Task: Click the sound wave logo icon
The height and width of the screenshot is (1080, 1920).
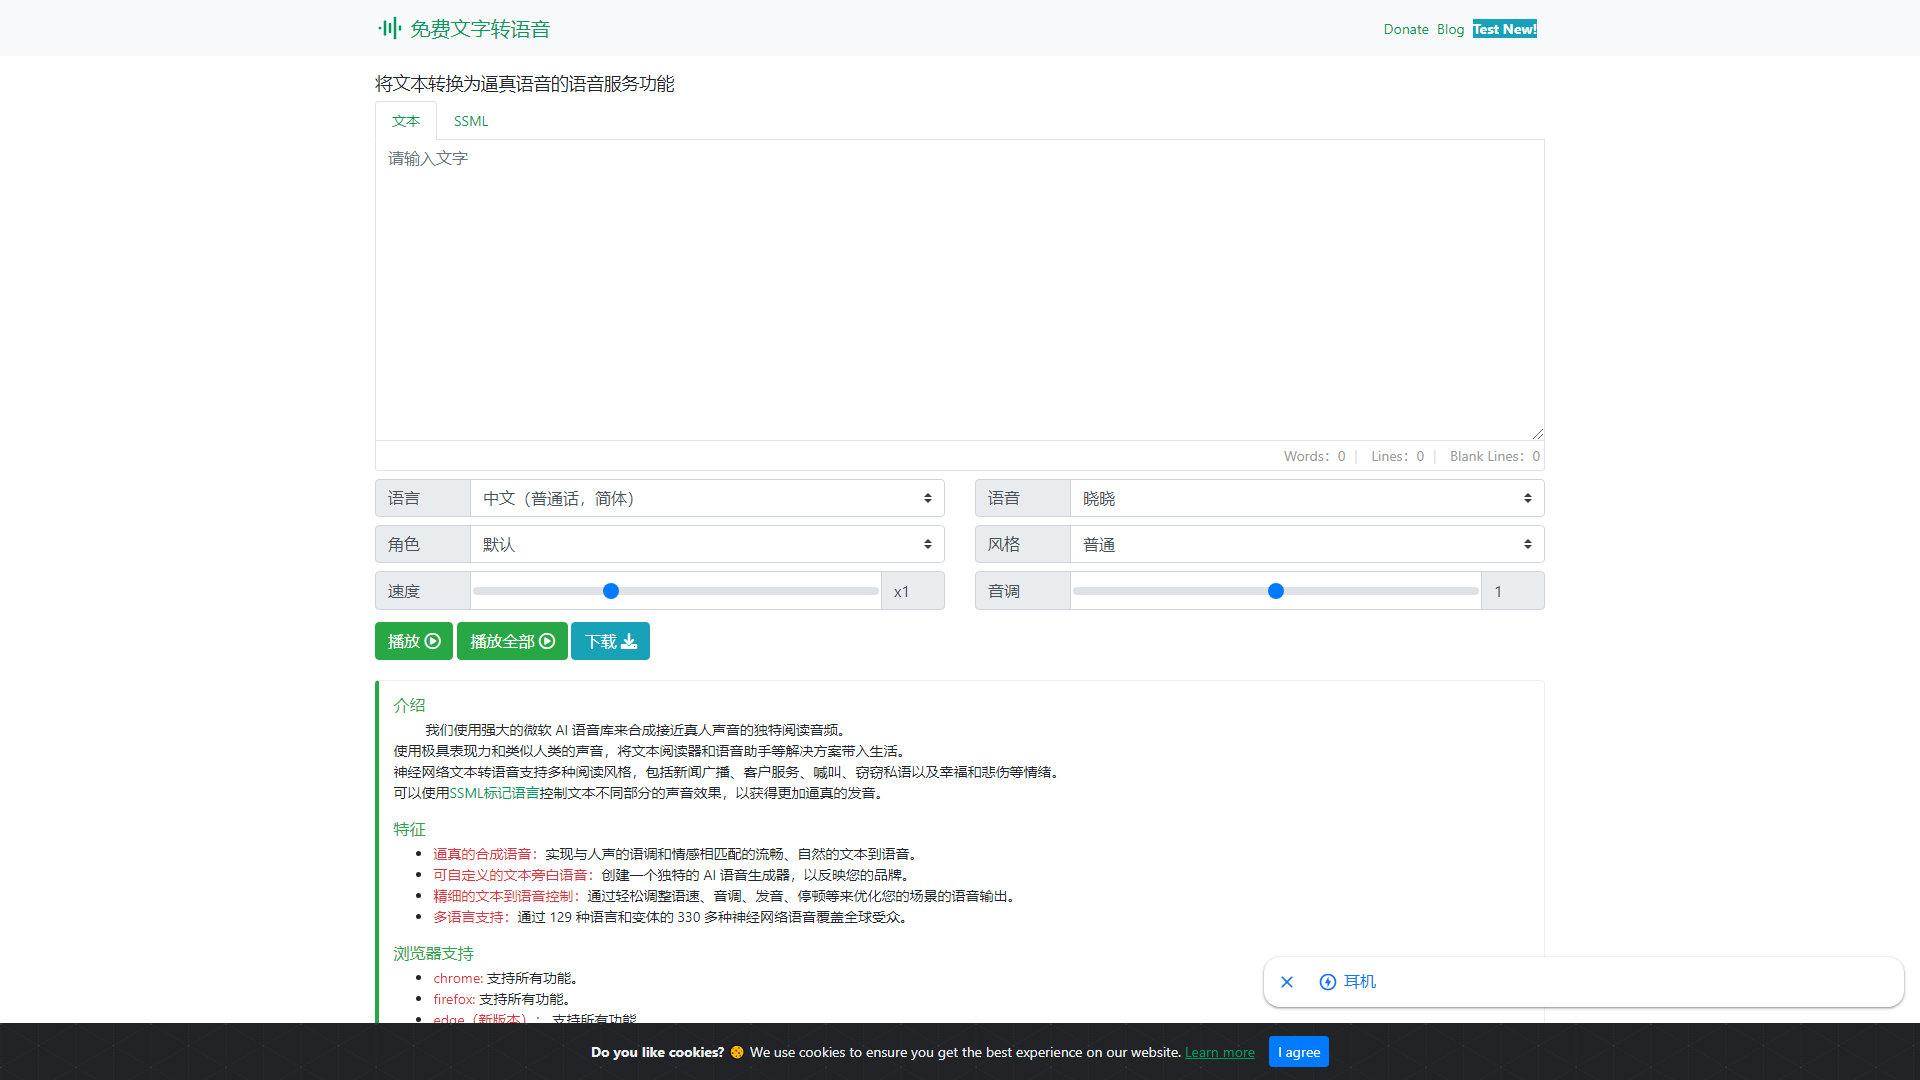Action: tap(390, 28)
